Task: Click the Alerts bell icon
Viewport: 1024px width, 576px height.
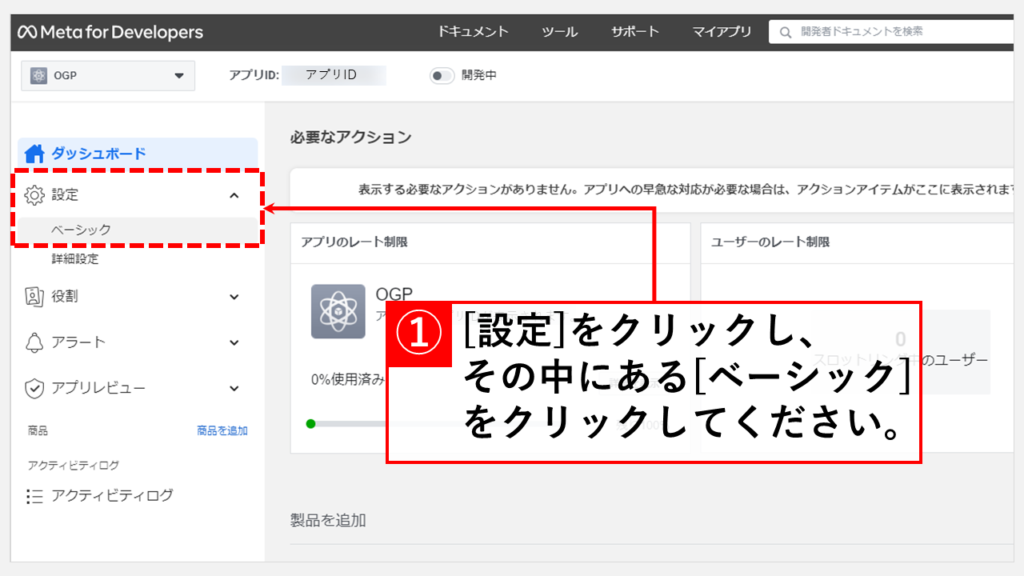Action: pyautogui.click(x=34, y=342)
